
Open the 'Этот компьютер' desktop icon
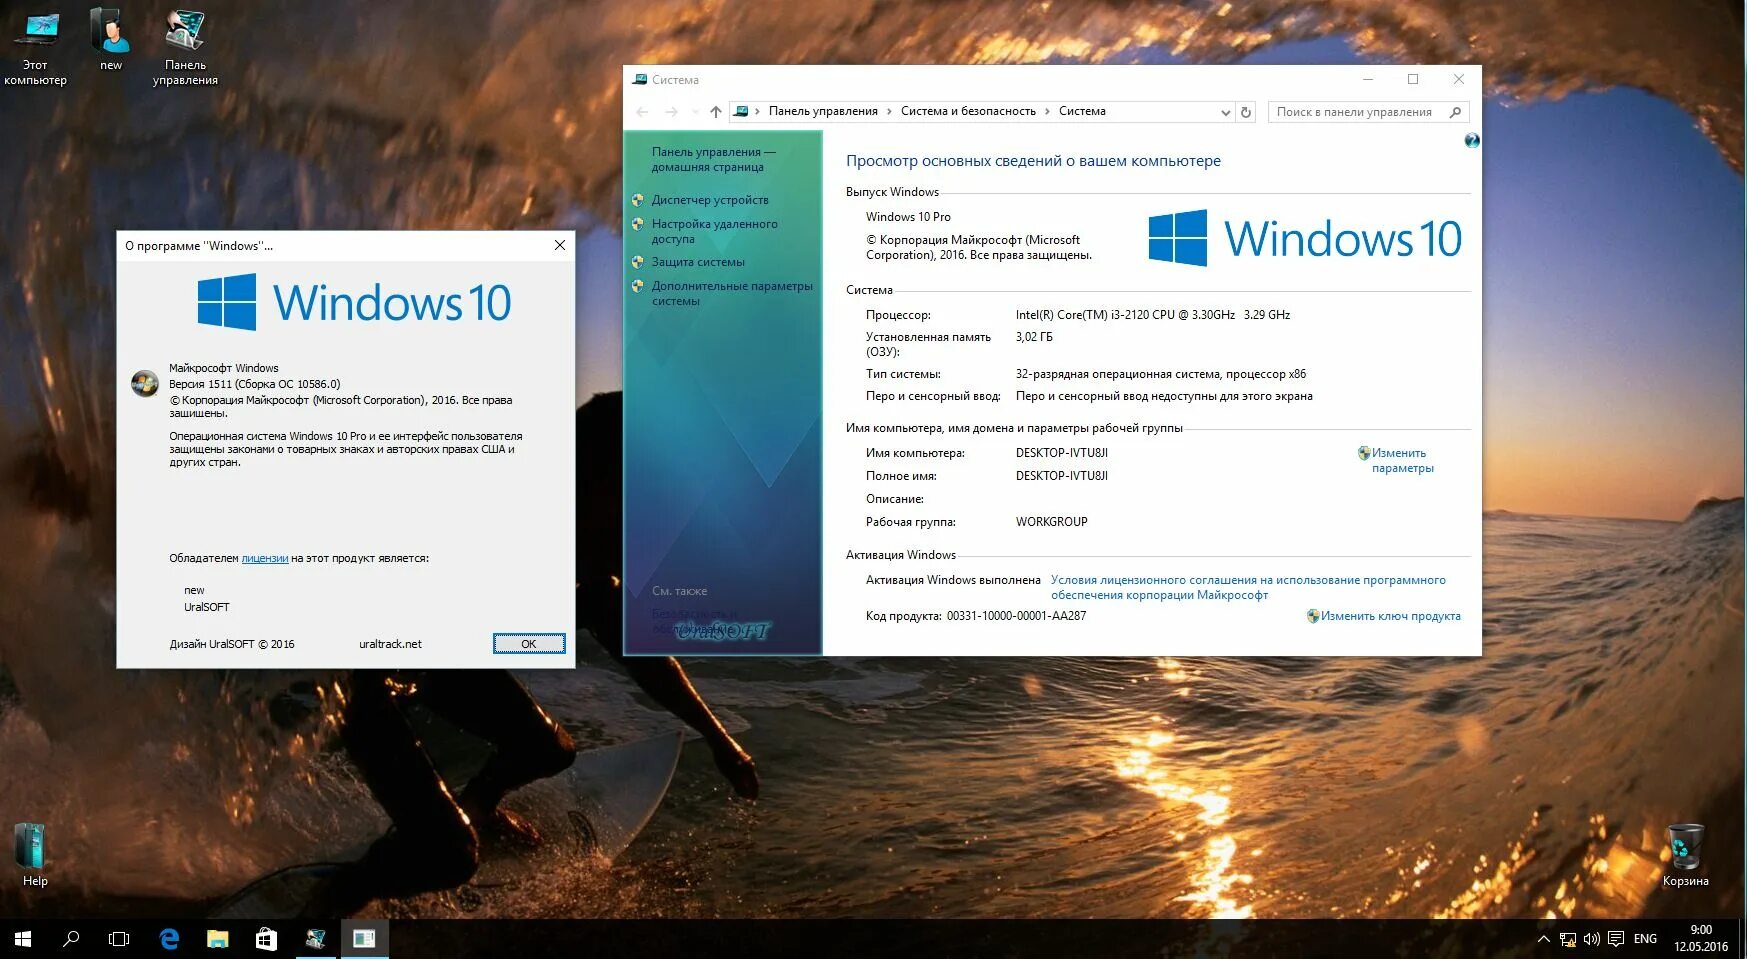point(36,47)
